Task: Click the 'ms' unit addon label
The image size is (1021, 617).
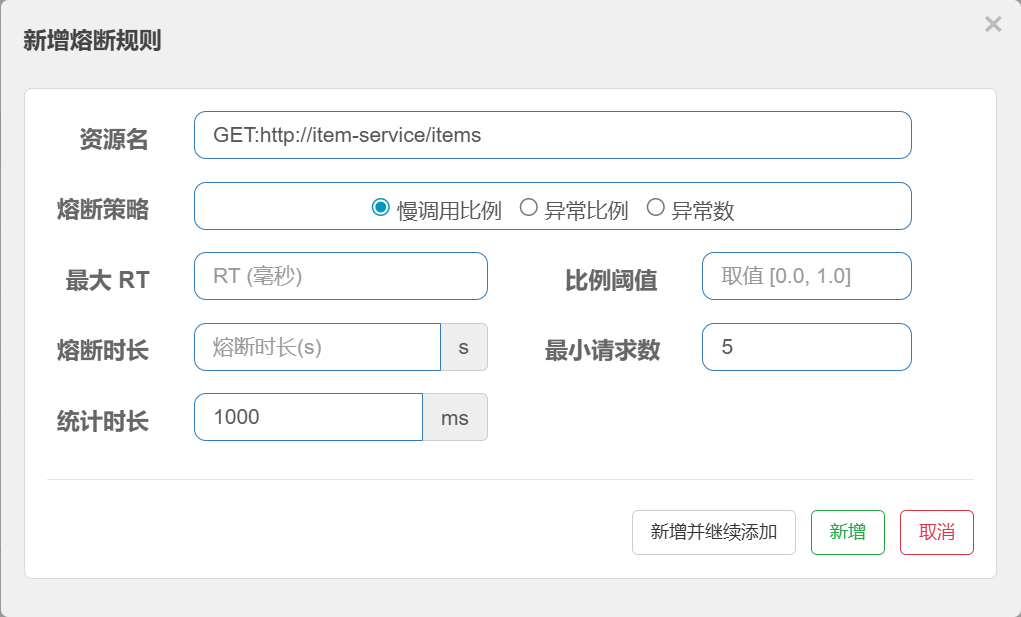Action: click(x=455, y=417)
